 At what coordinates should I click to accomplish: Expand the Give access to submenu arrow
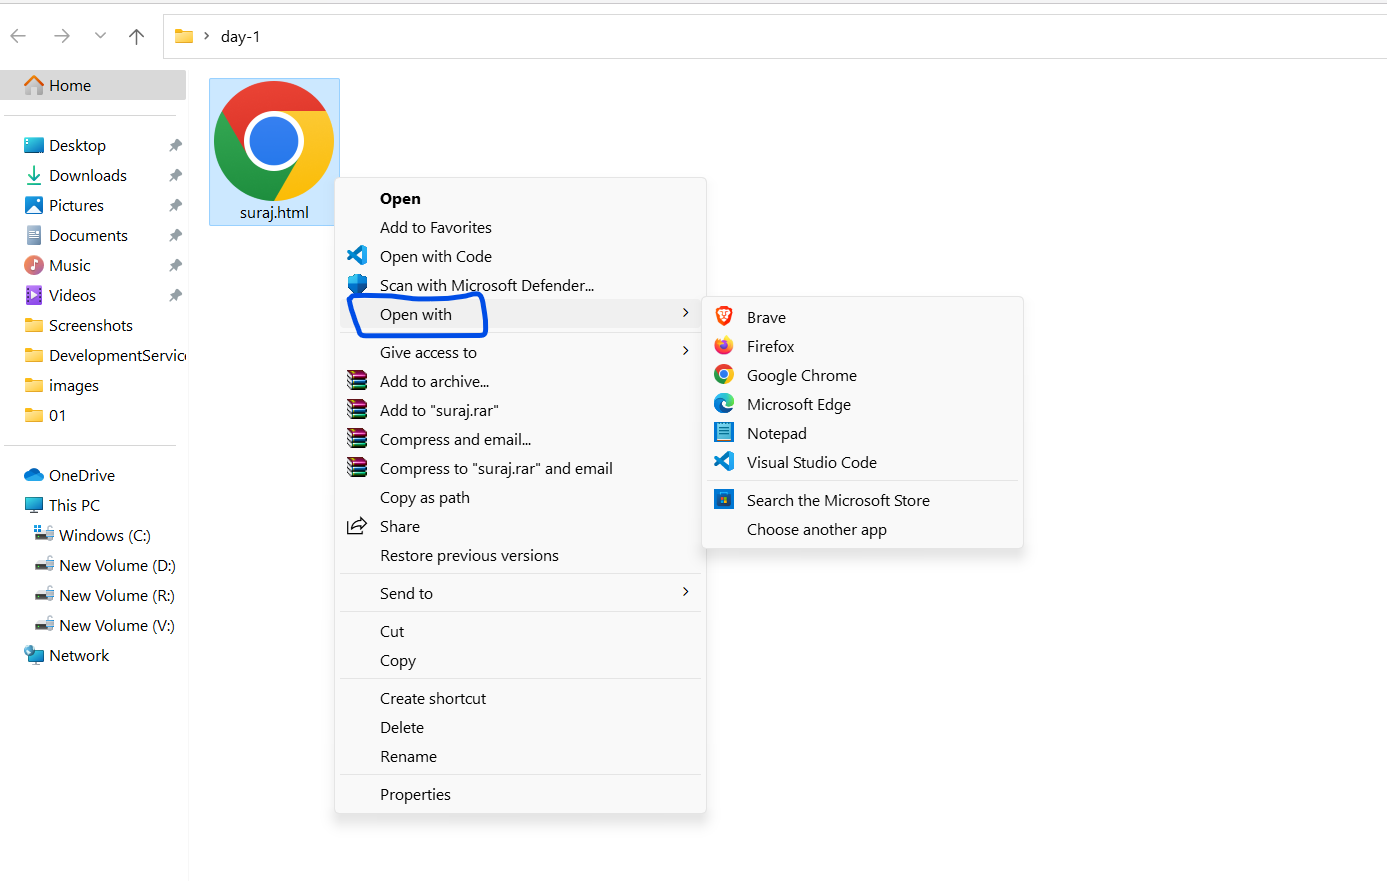click(x=685, y=351)
